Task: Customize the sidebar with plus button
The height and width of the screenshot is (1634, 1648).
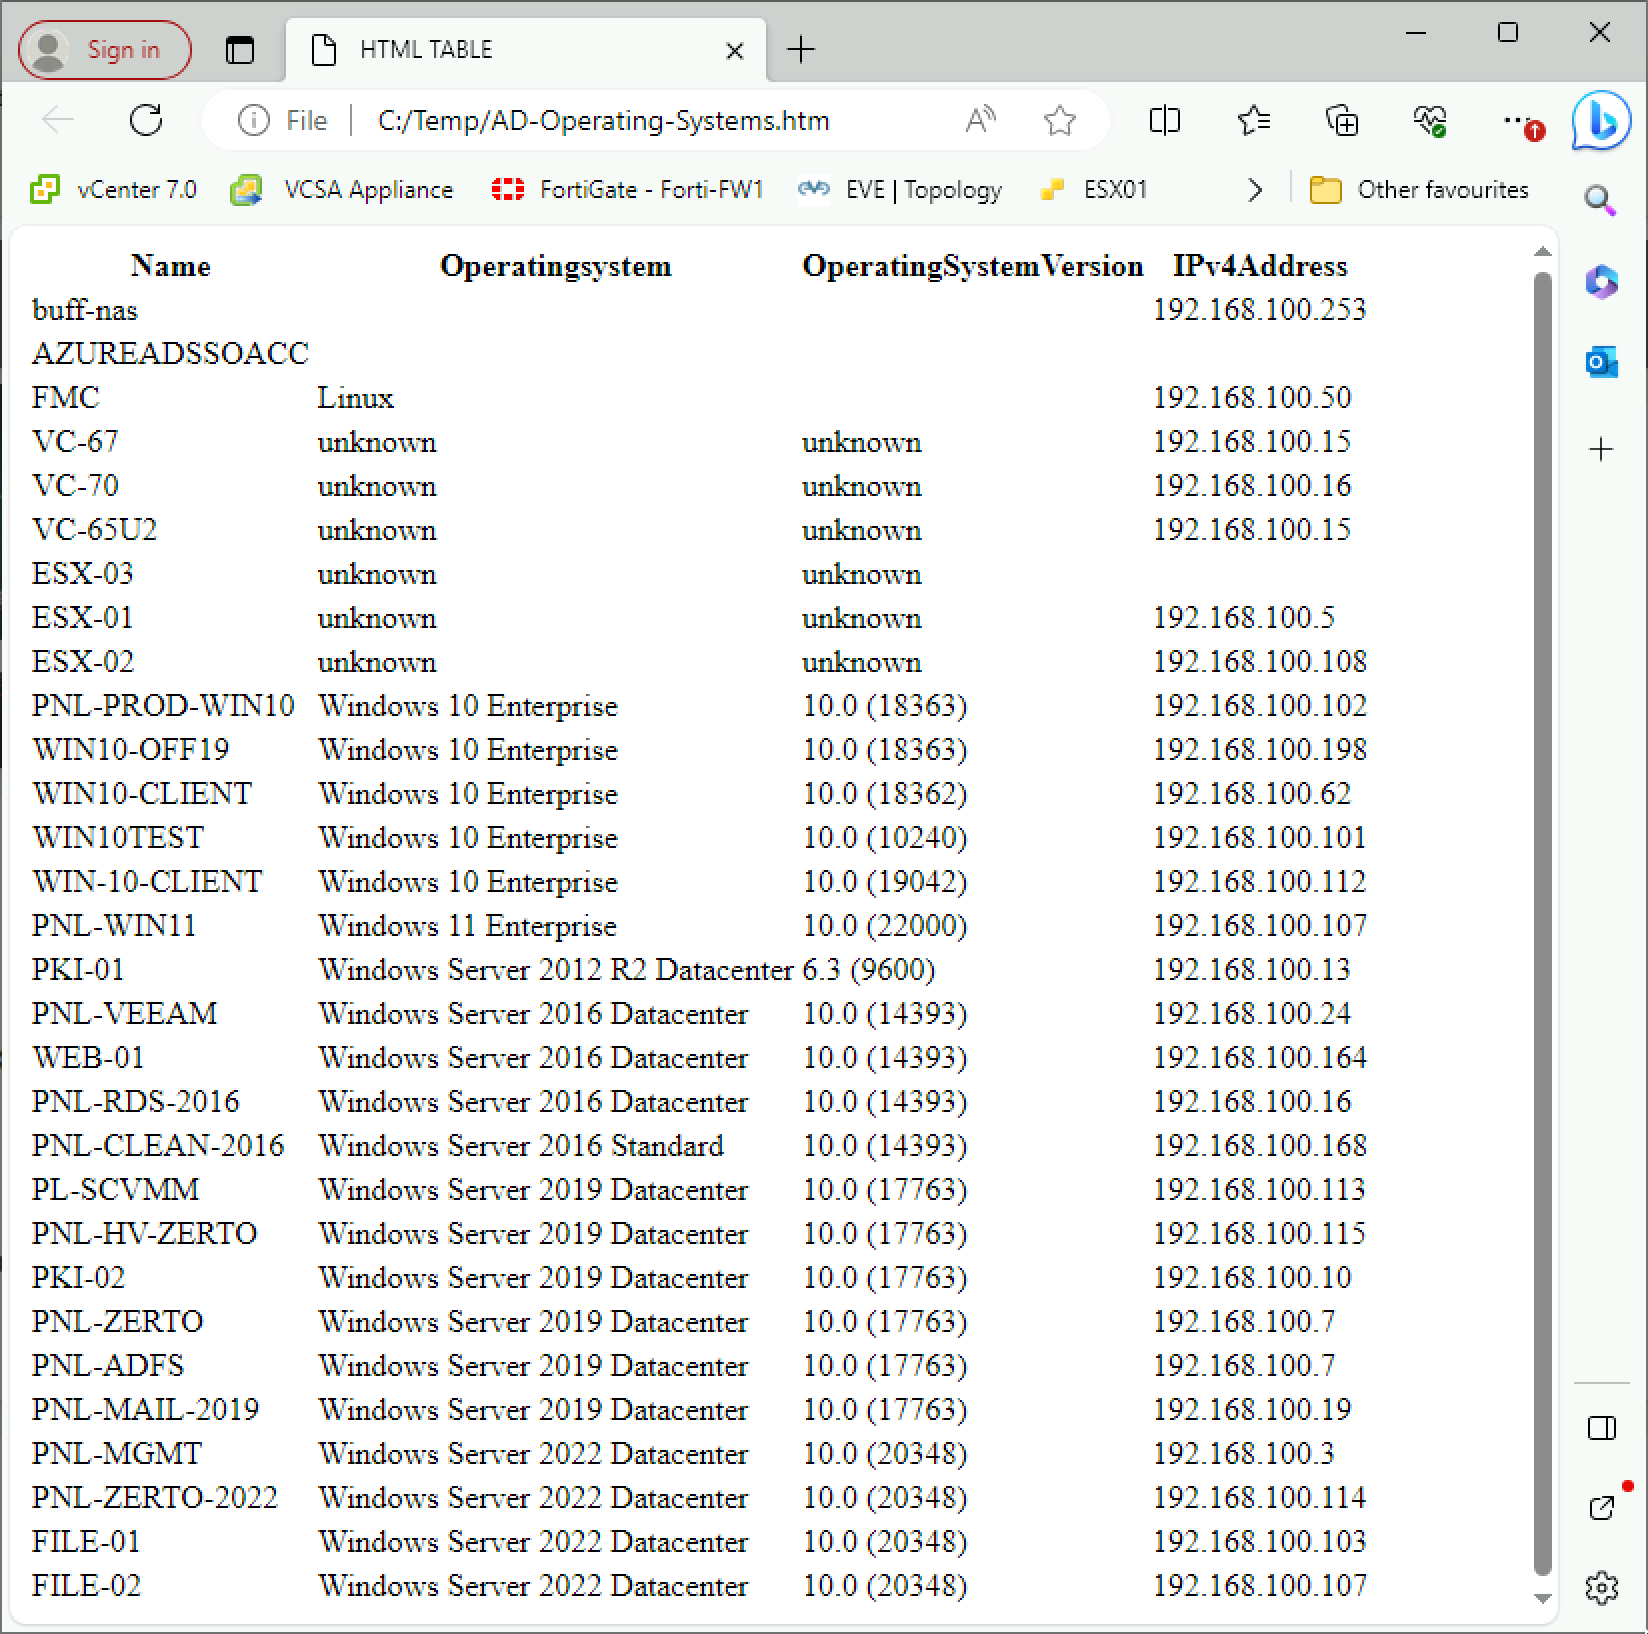Action: tap(1601, 449)
